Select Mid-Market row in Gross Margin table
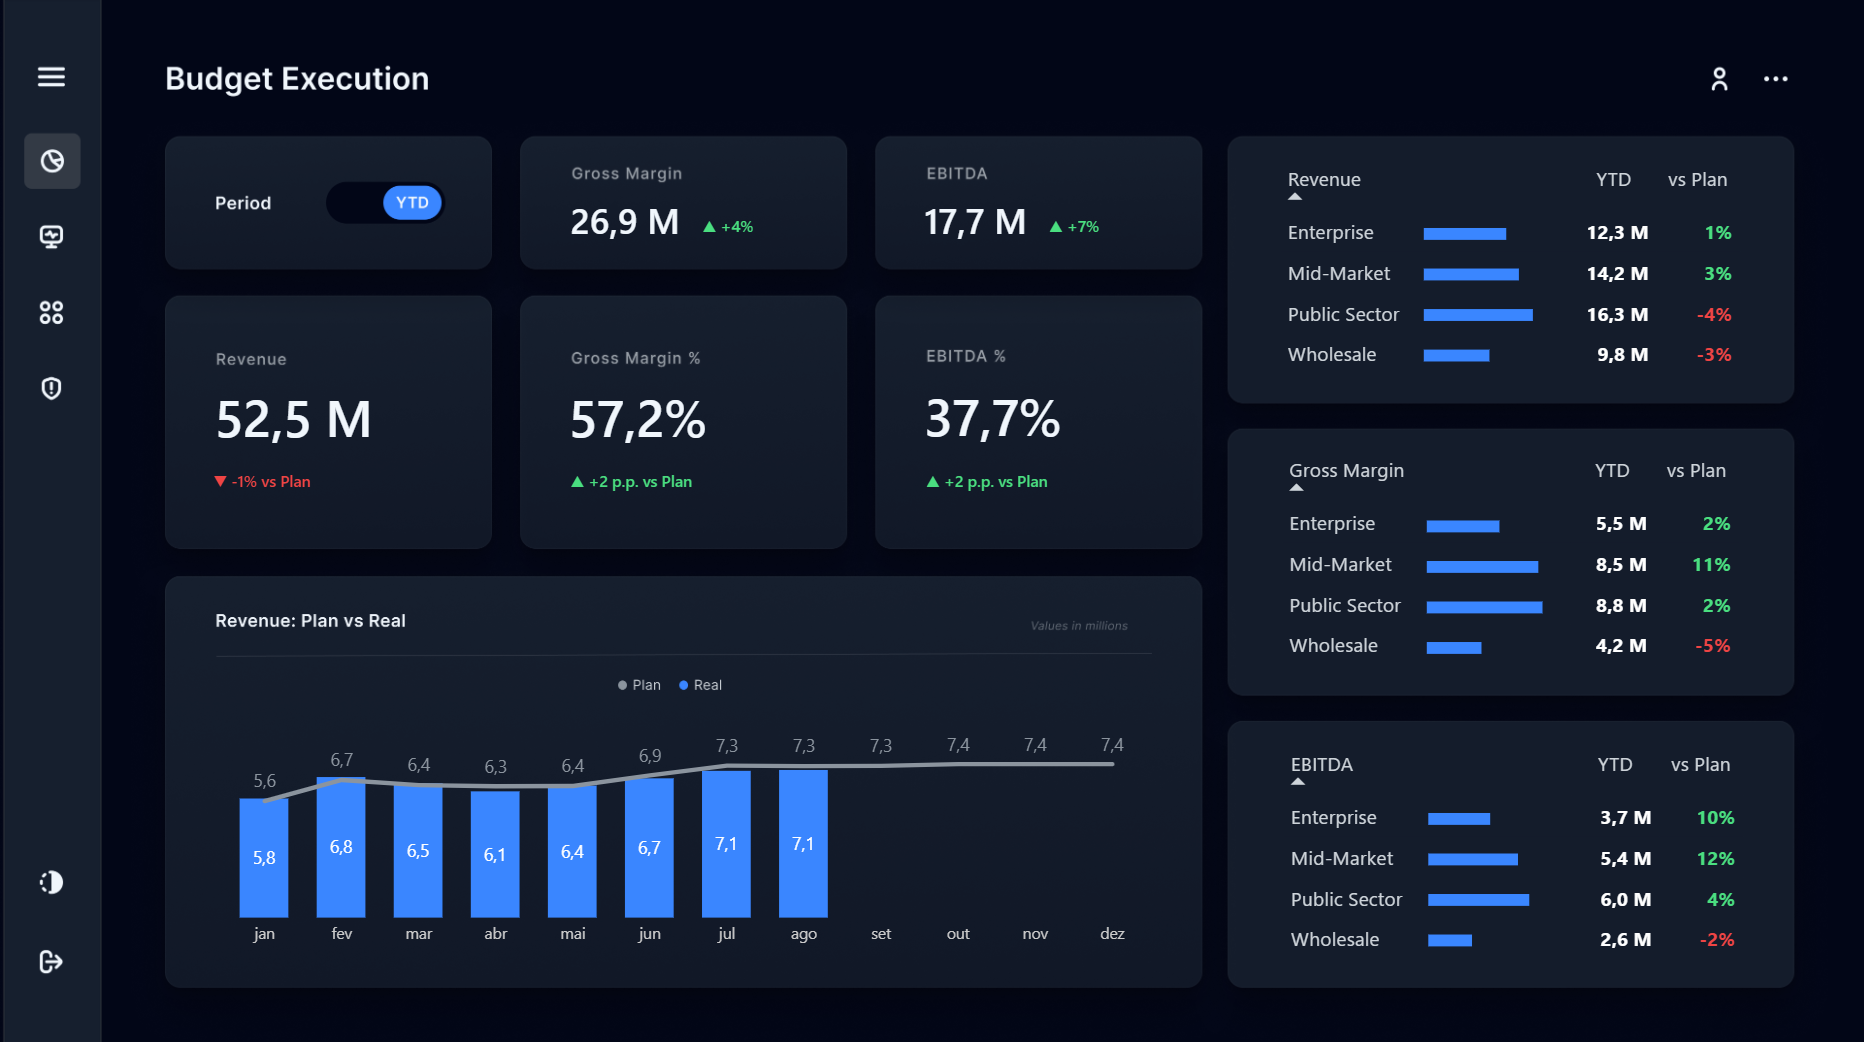Screen dimensions: 1864x1042 pyautogui.click(x=1510, y=565)
